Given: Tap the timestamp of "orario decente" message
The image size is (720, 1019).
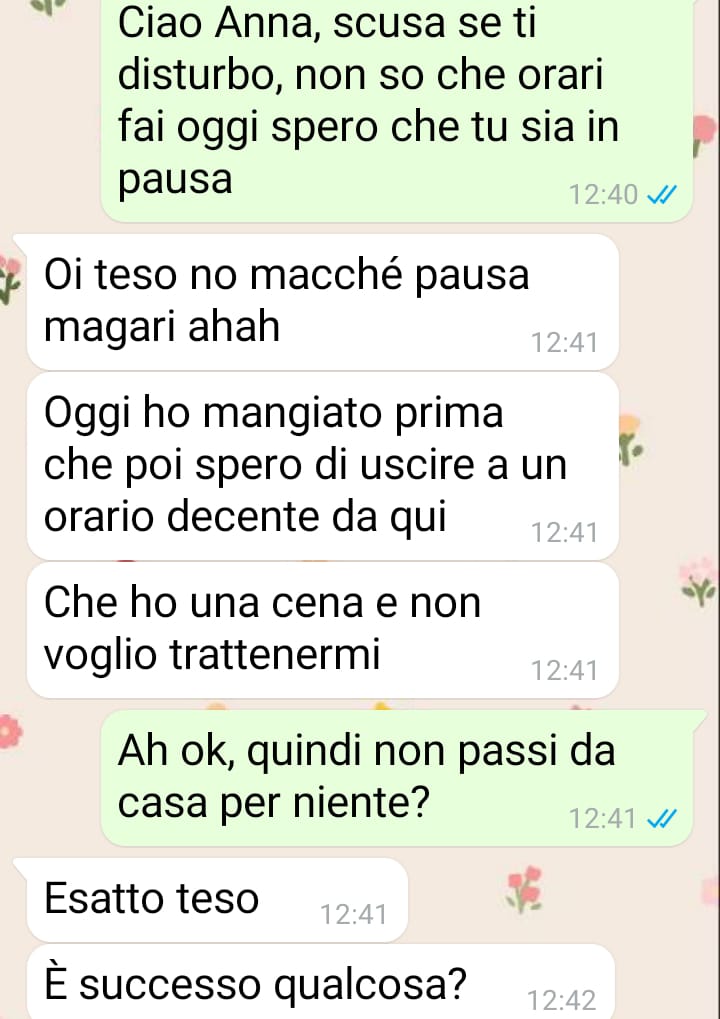Looking at the screenshot, I should click(564, 533).
